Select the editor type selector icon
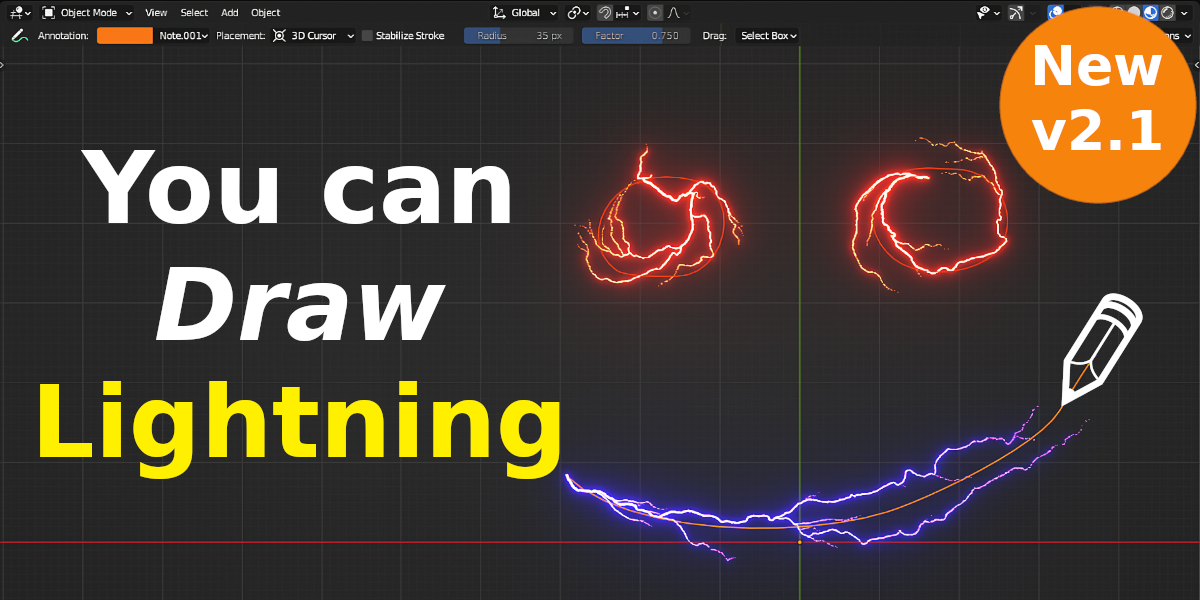 point(16,12)
